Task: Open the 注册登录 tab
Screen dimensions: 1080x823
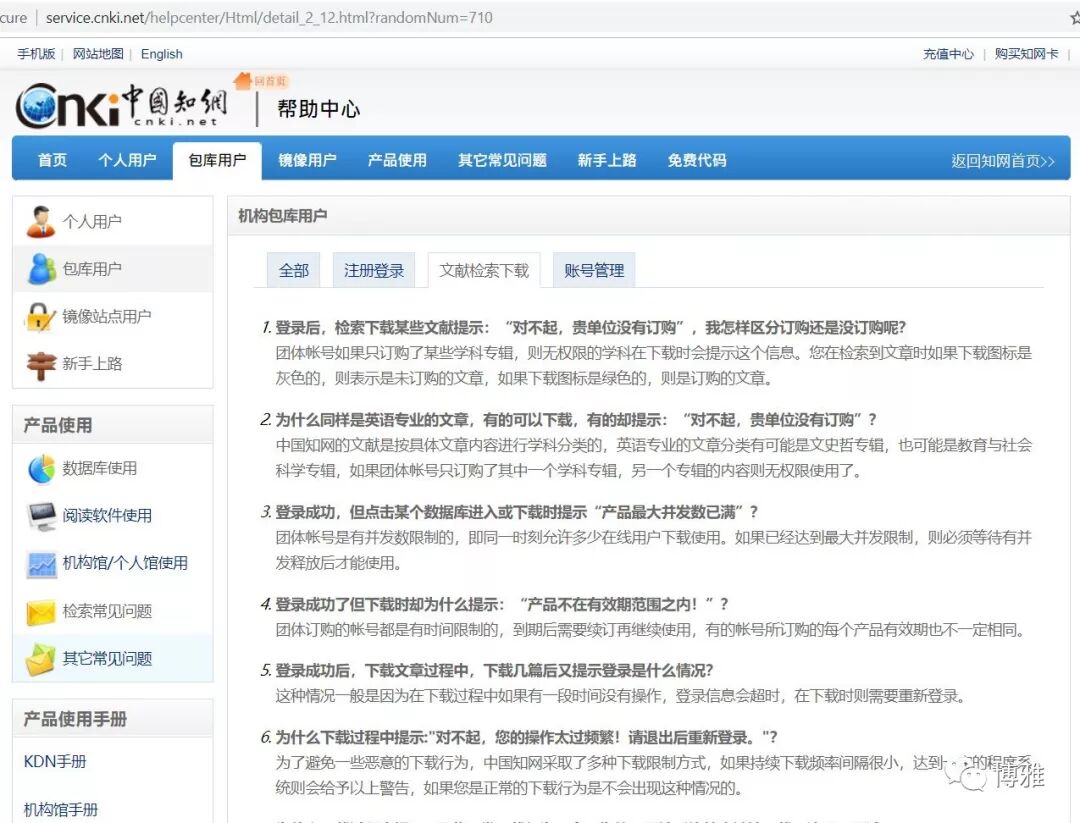Action: click(x=374, y=270)
